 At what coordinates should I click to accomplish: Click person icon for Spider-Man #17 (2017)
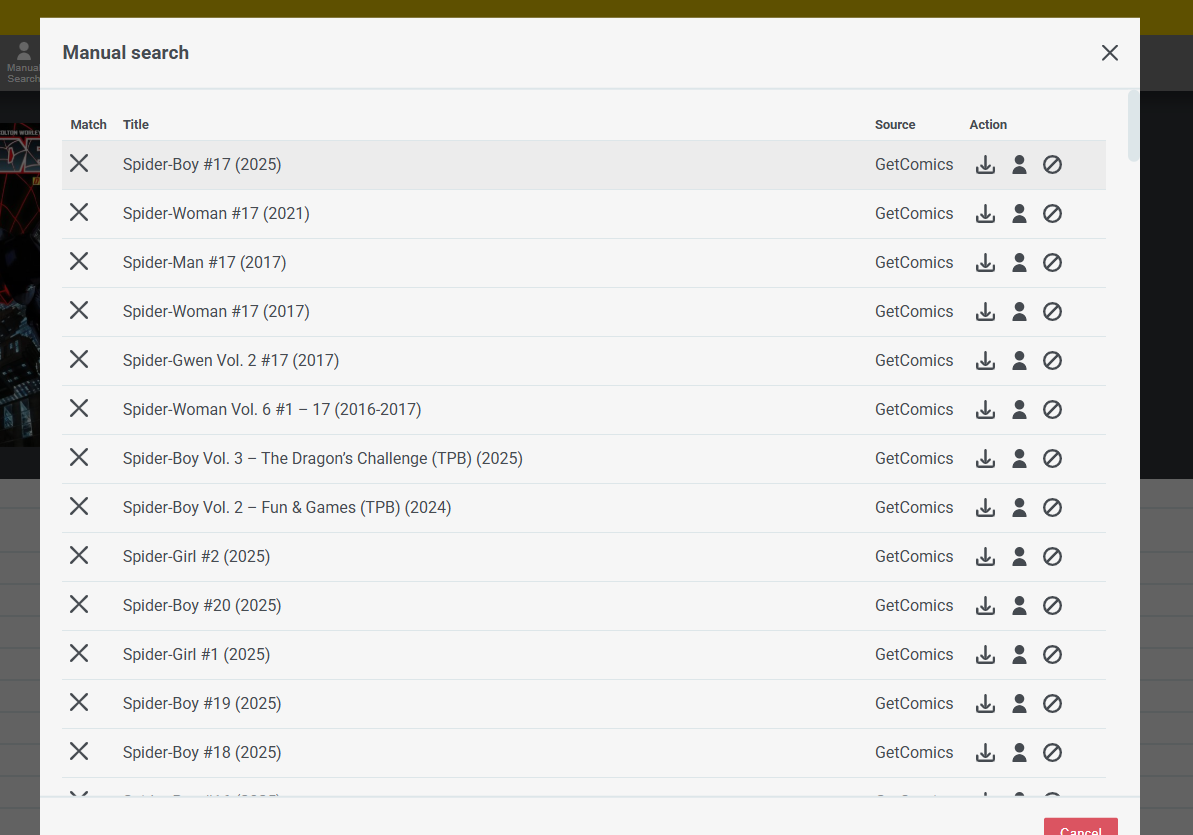tap(1020, 263)
